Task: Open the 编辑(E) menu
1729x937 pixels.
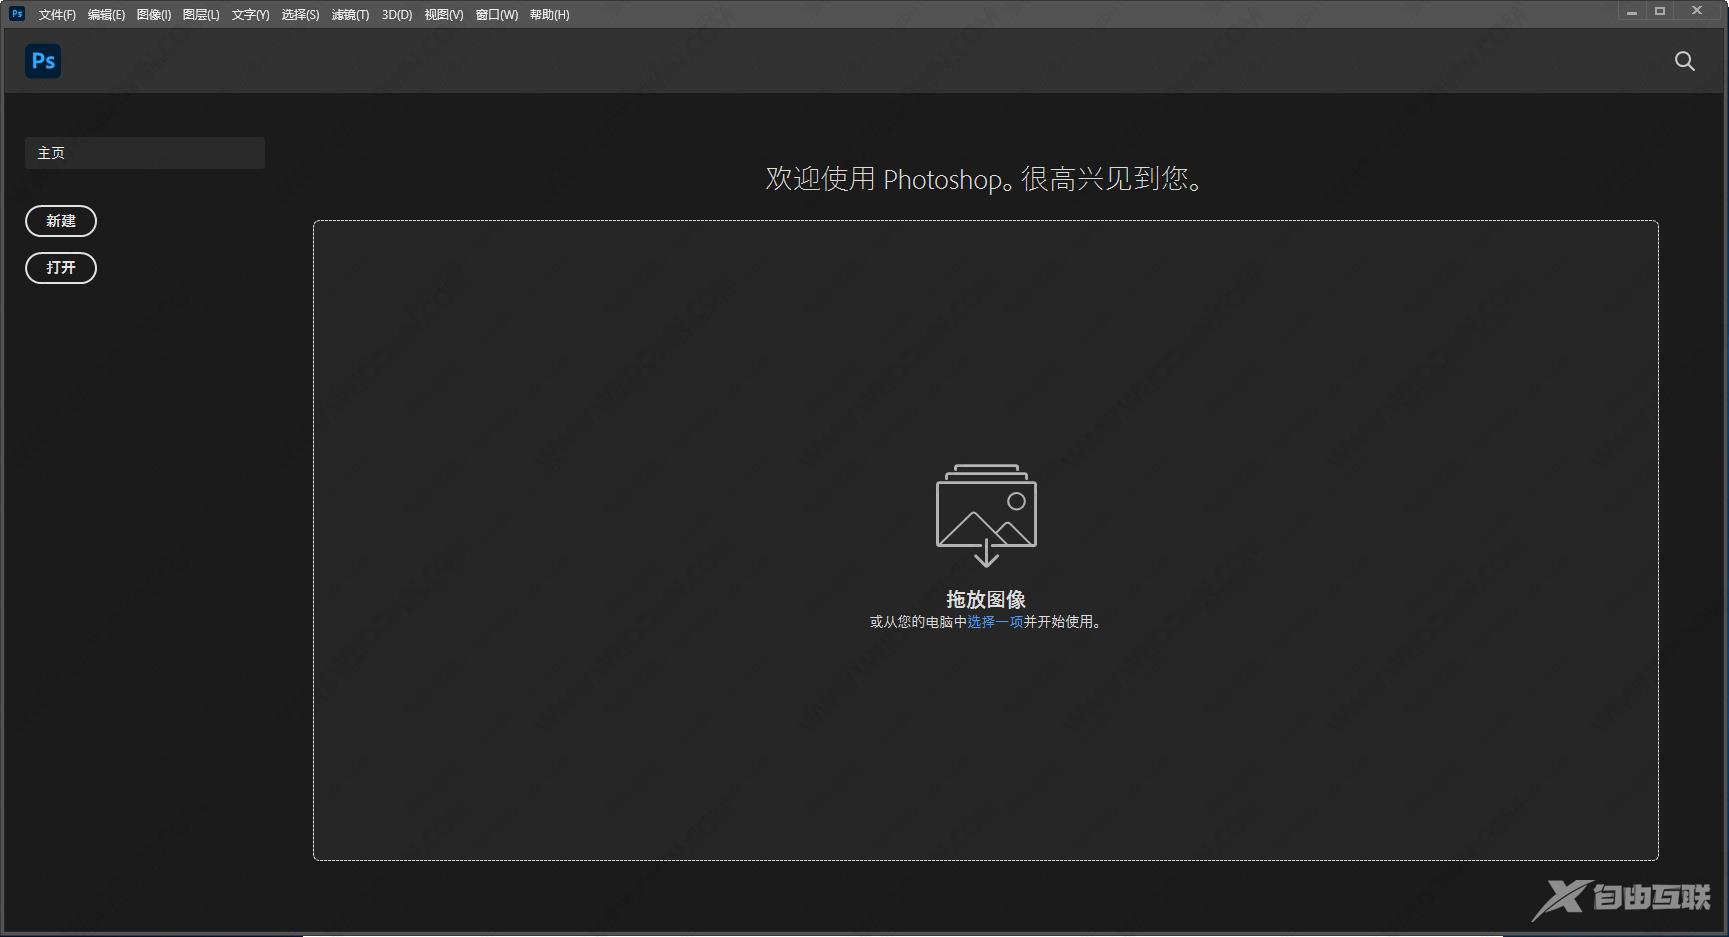Action: [x=106, y=15]
